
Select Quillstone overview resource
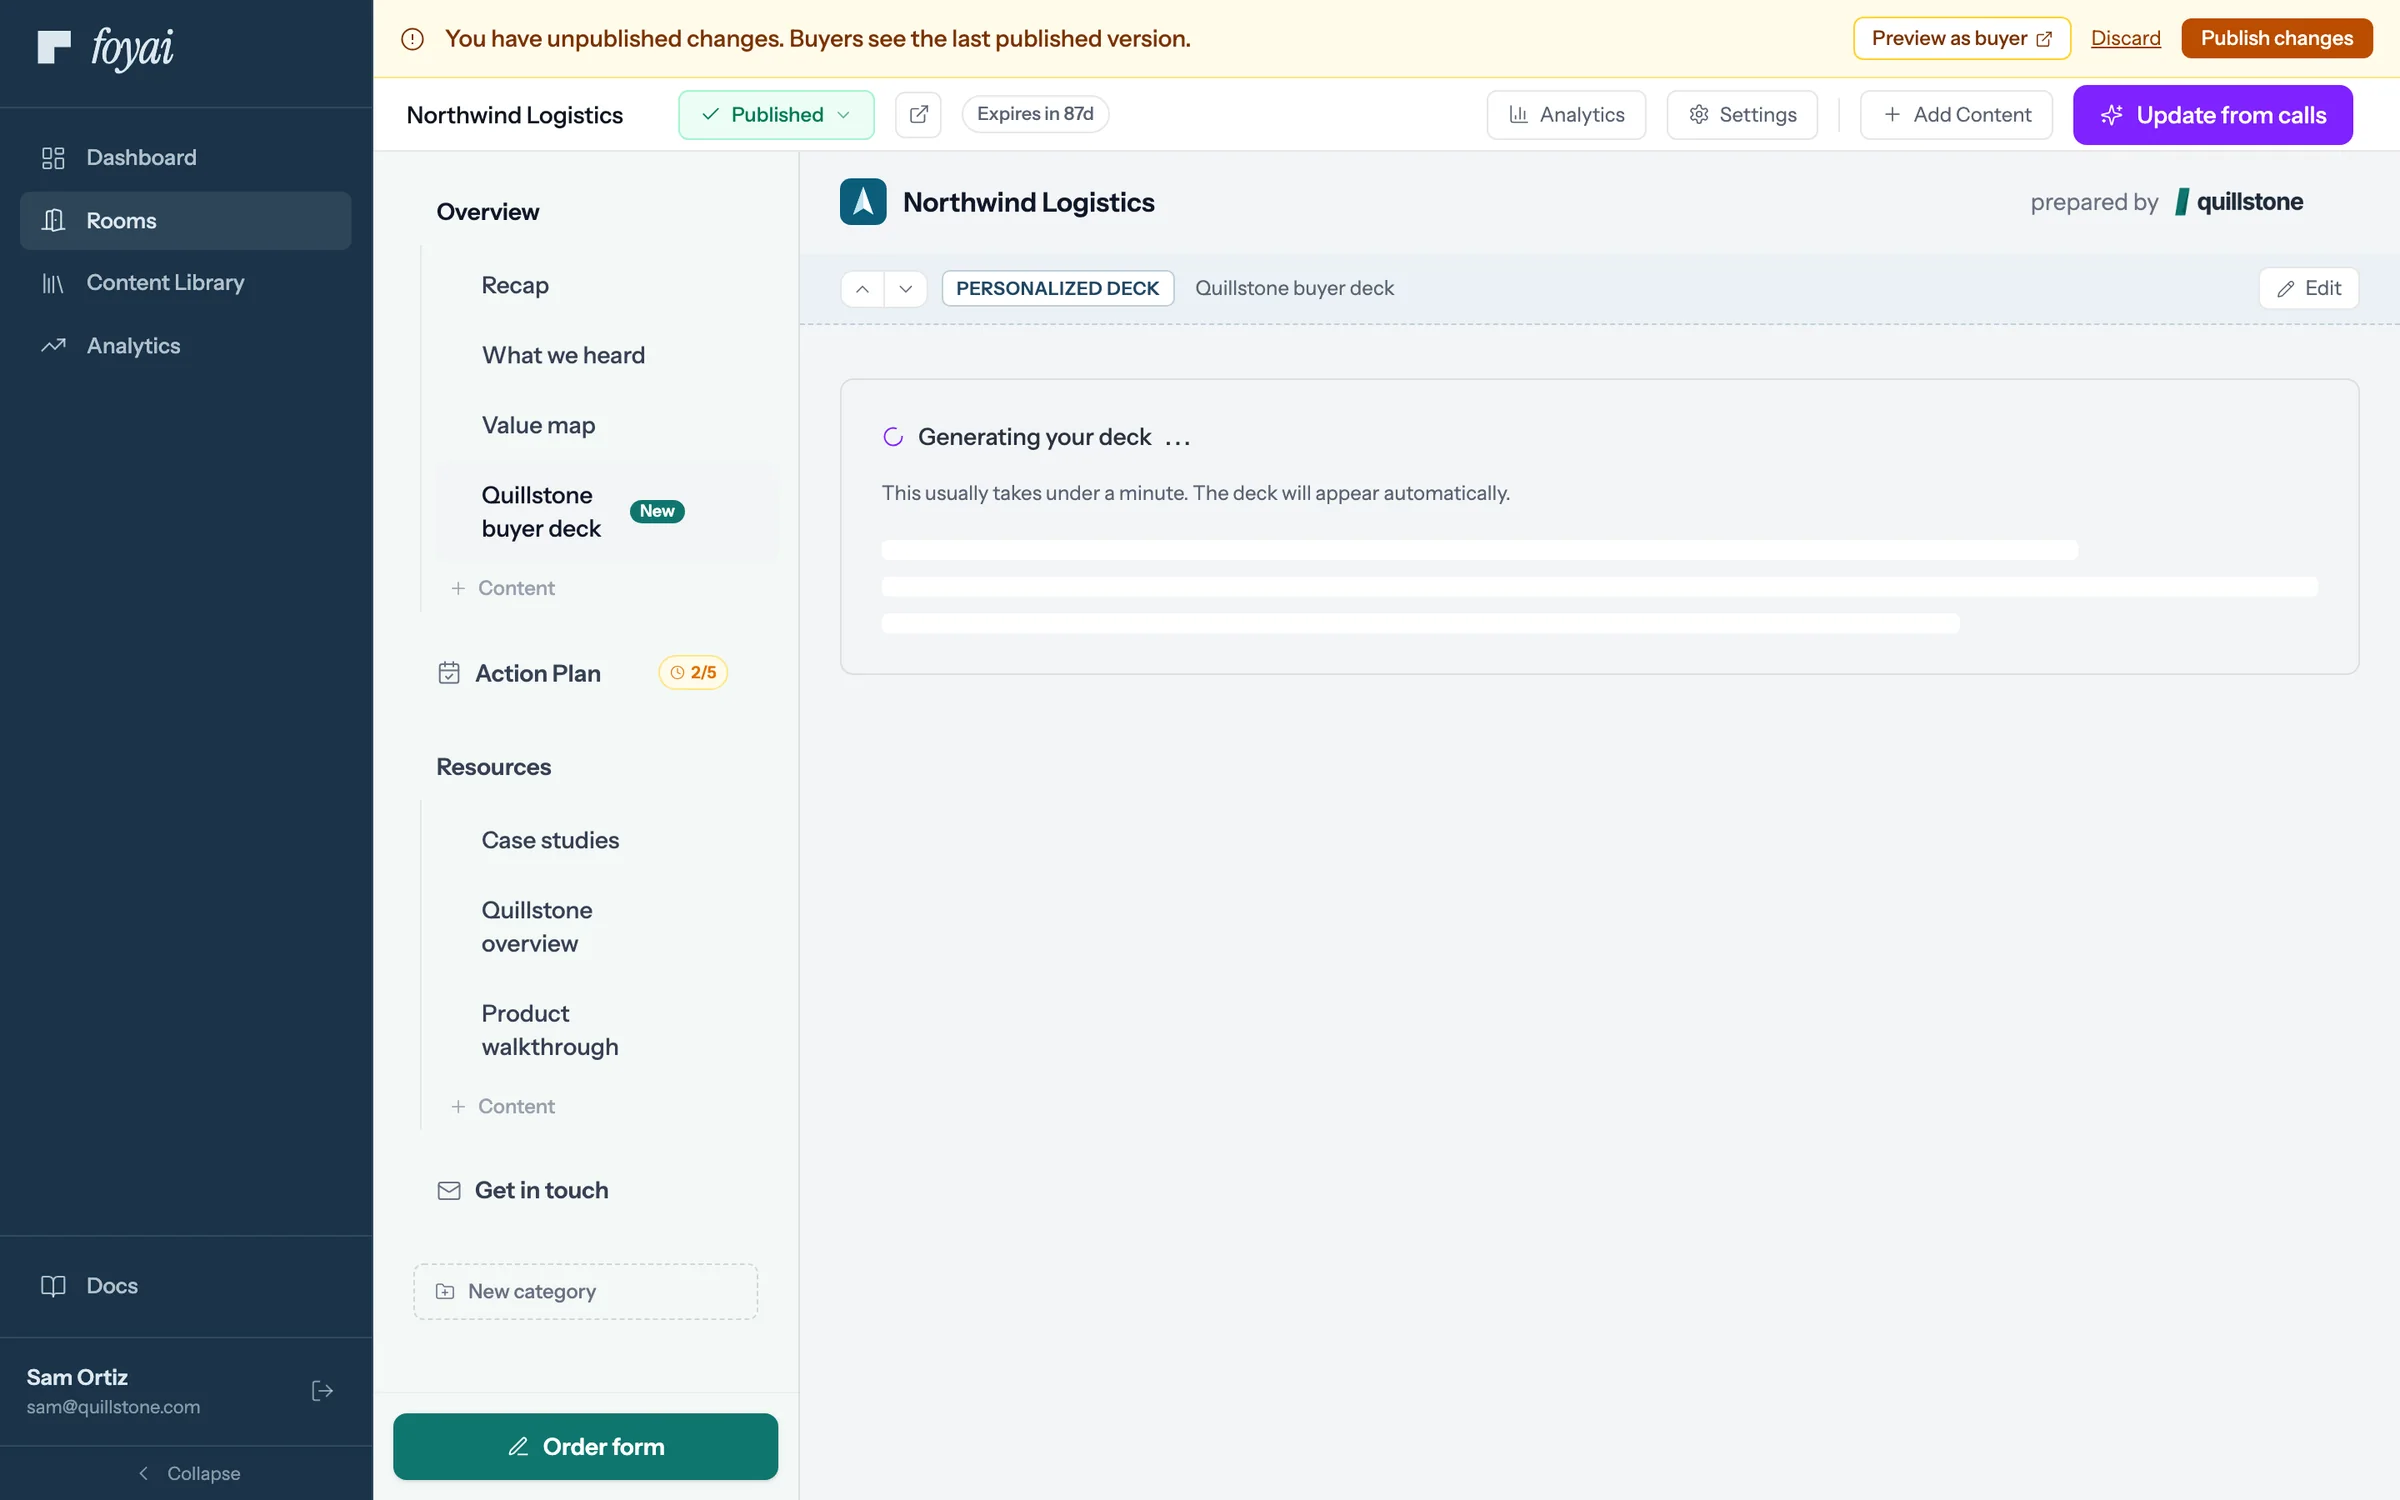[x=607, y=926]
